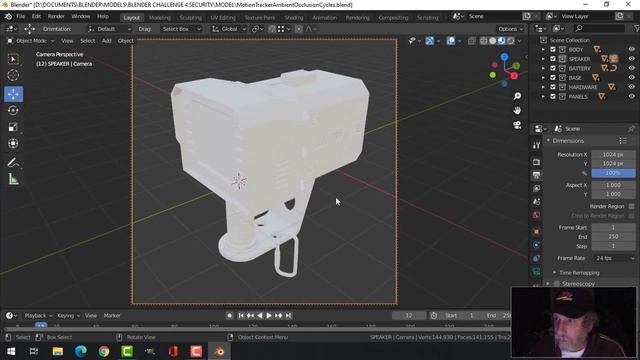Open the Scene properties tab
This screenshot has height=360, width=640.
536,202
